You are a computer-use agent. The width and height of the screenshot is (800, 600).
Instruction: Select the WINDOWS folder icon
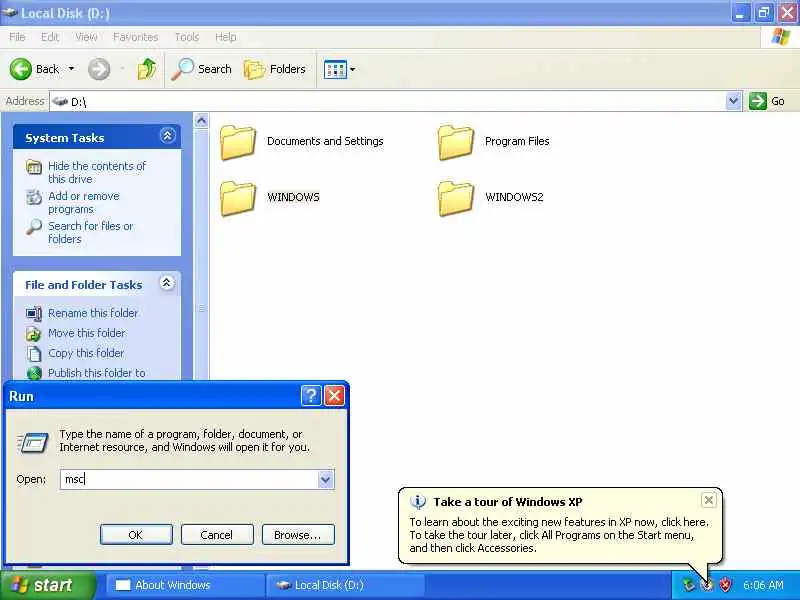(238, 198)
